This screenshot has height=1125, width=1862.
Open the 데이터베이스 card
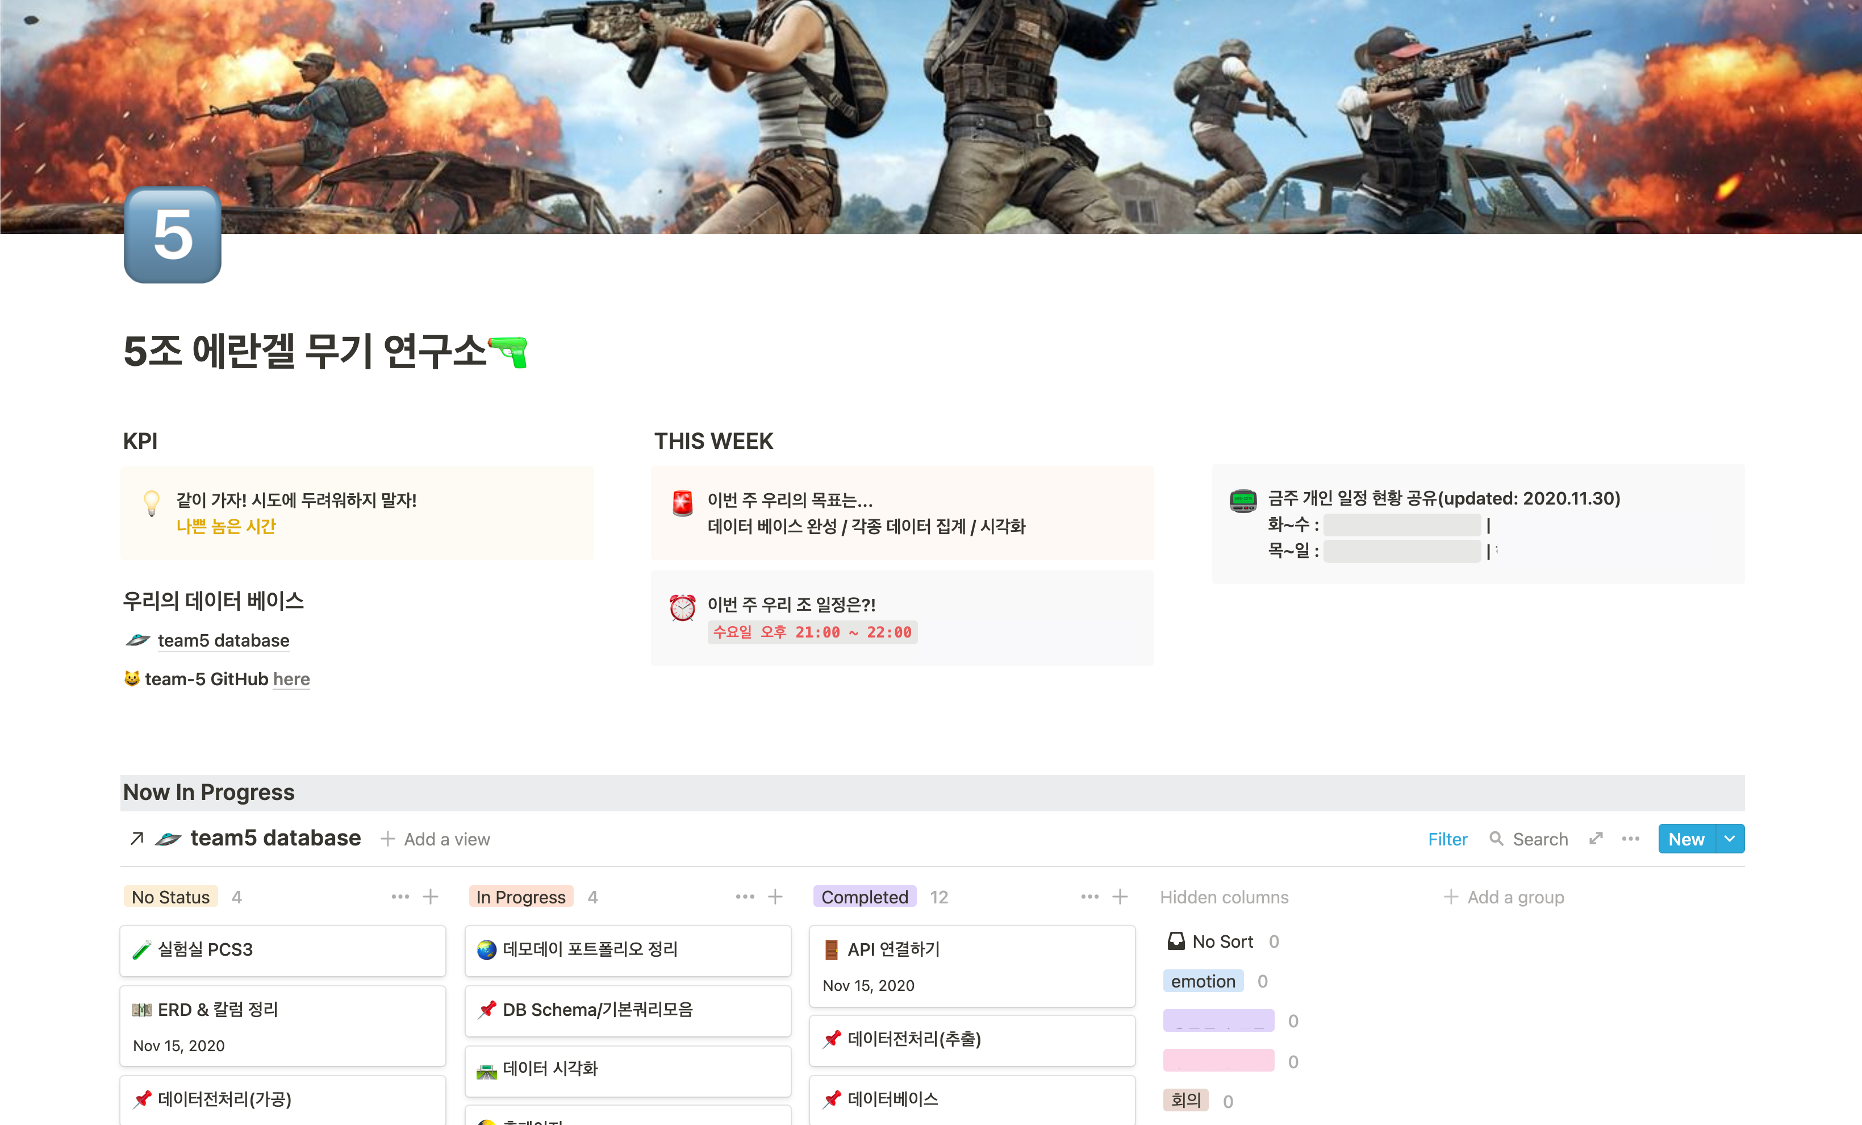[972, 1100]
